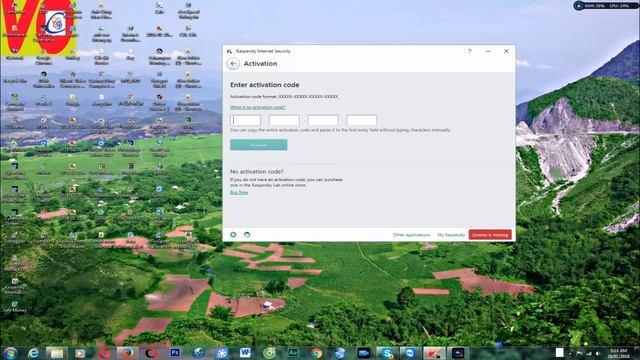Minimize the Kaspersky Internet Security window

pos(488,51)
